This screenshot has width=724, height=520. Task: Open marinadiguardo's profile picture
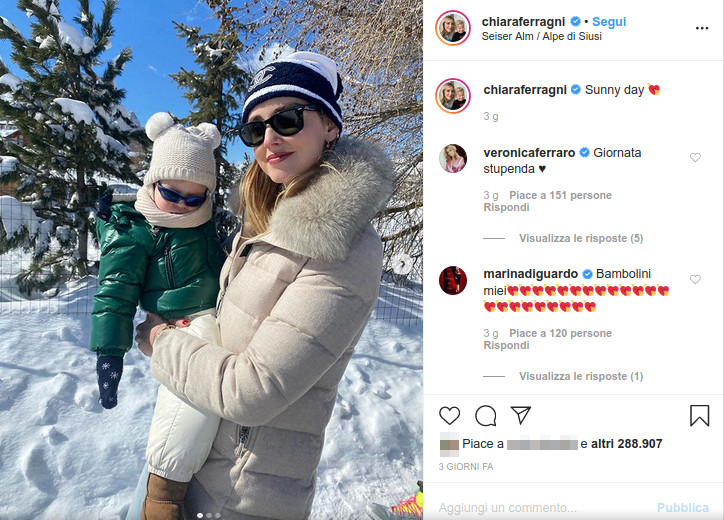point(453,280)
